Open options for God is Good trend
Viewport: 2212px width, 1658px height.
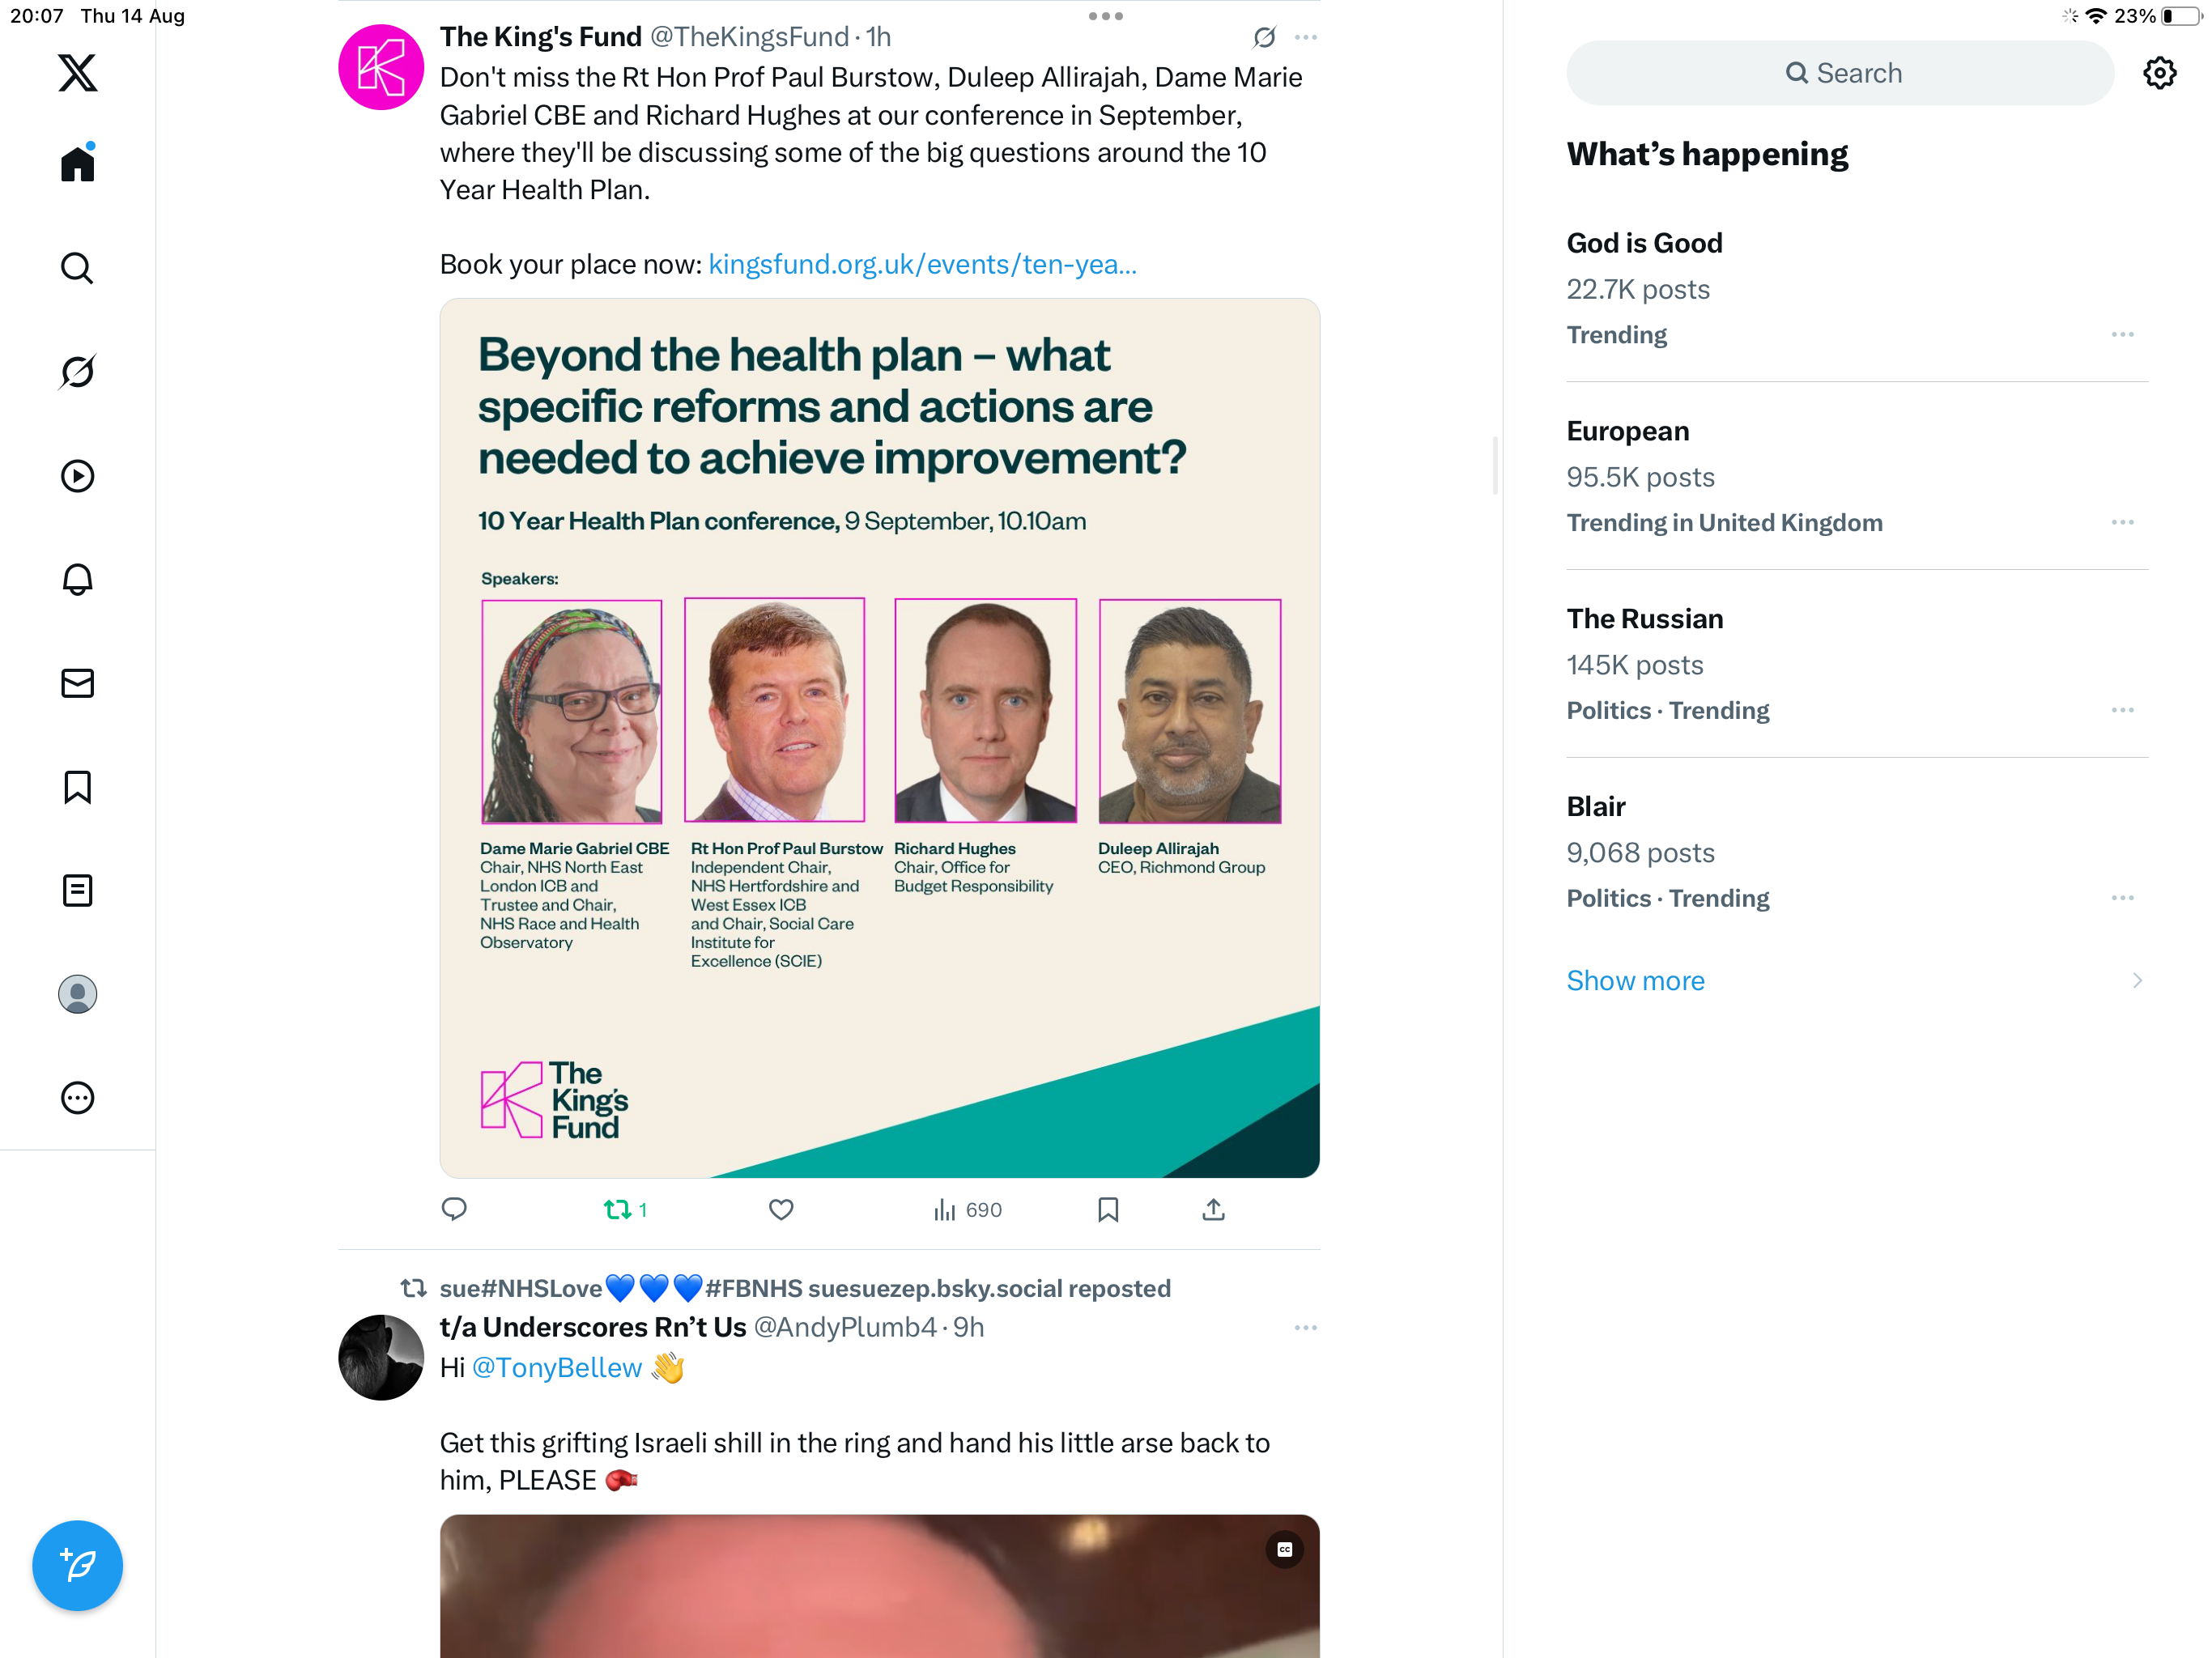pyautogui.click(x=2122, y=335)
